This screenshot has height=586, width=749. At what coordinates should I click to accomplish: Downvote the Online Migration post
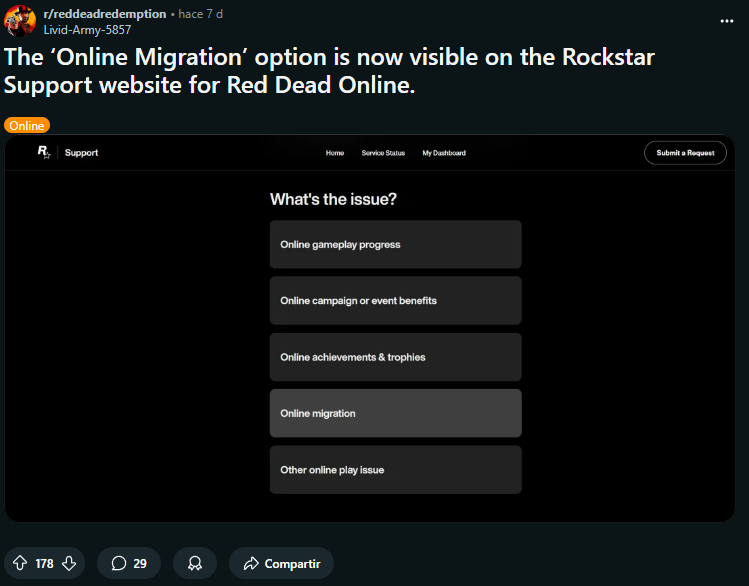click(69, 563)
